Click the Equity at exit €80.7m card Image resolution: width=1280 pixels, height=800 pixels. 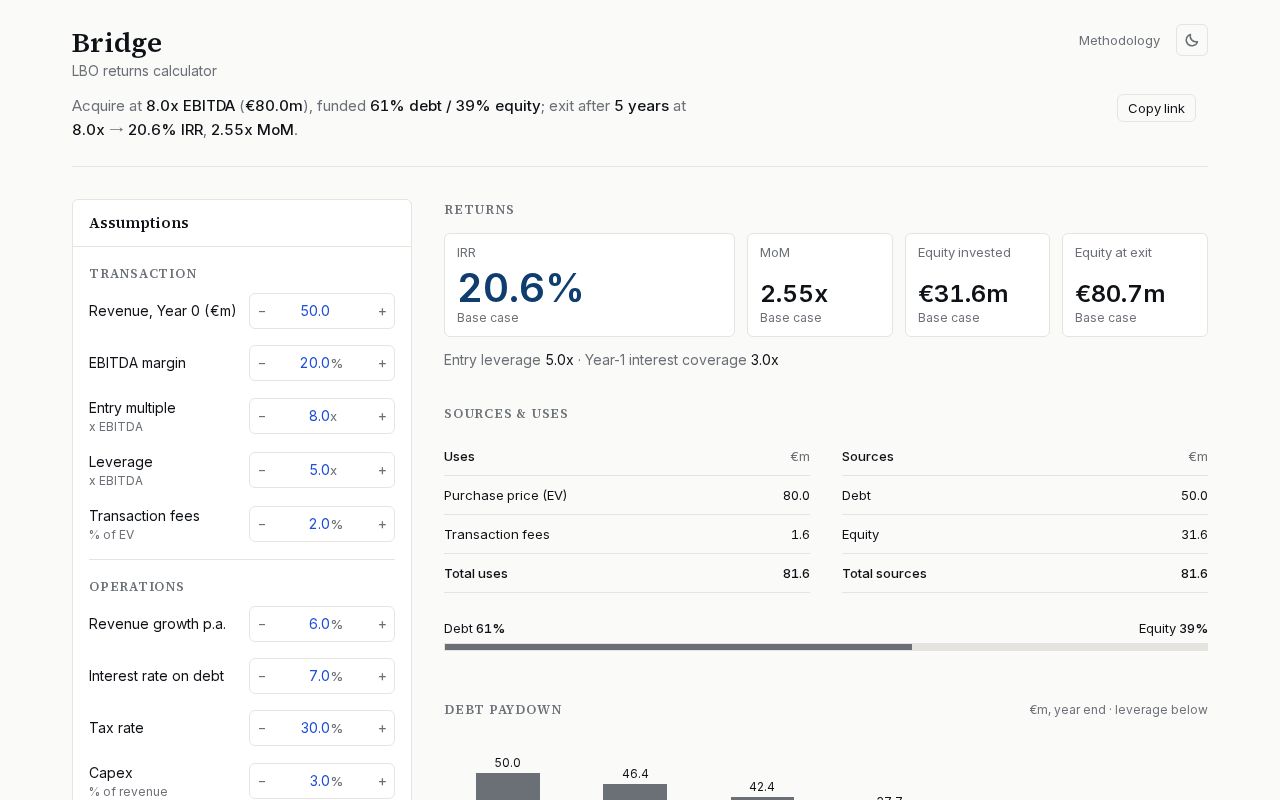point(1135,285)
